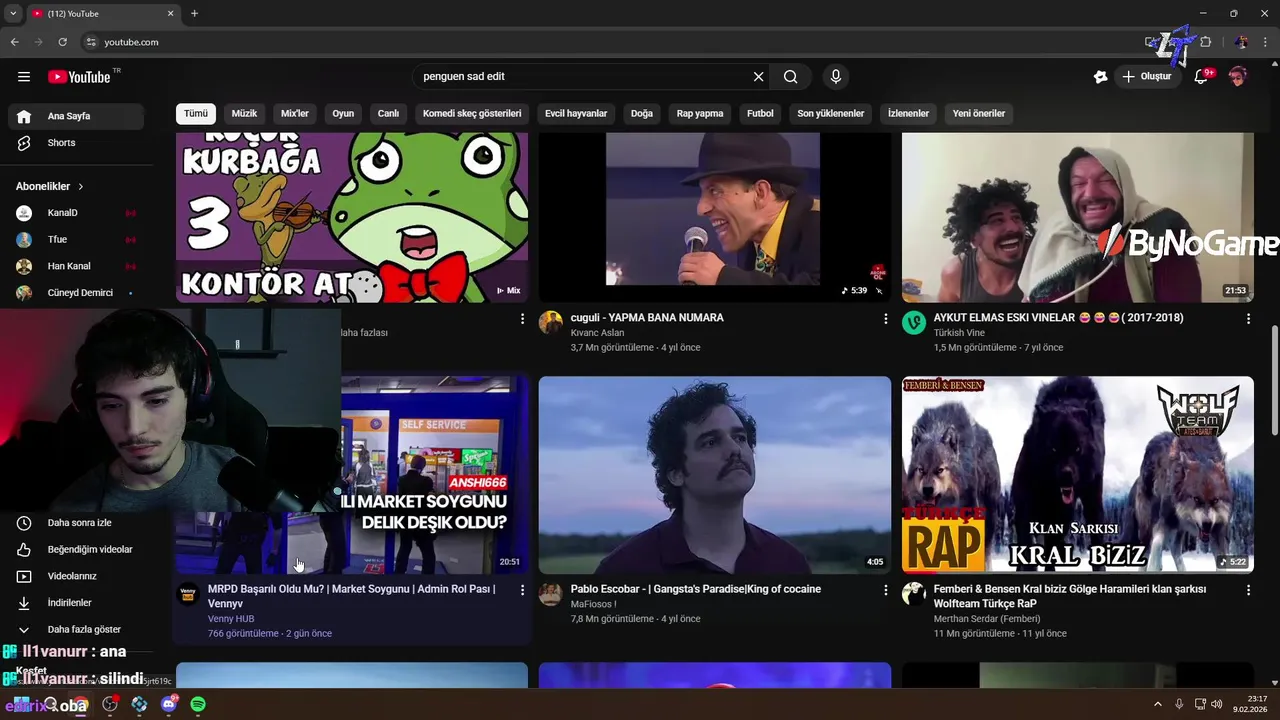Select the Komedi skeç gösterileri chip
The width and height of the screenshot is (1280, 720).
pyautogui.click(x=472, y=113)
